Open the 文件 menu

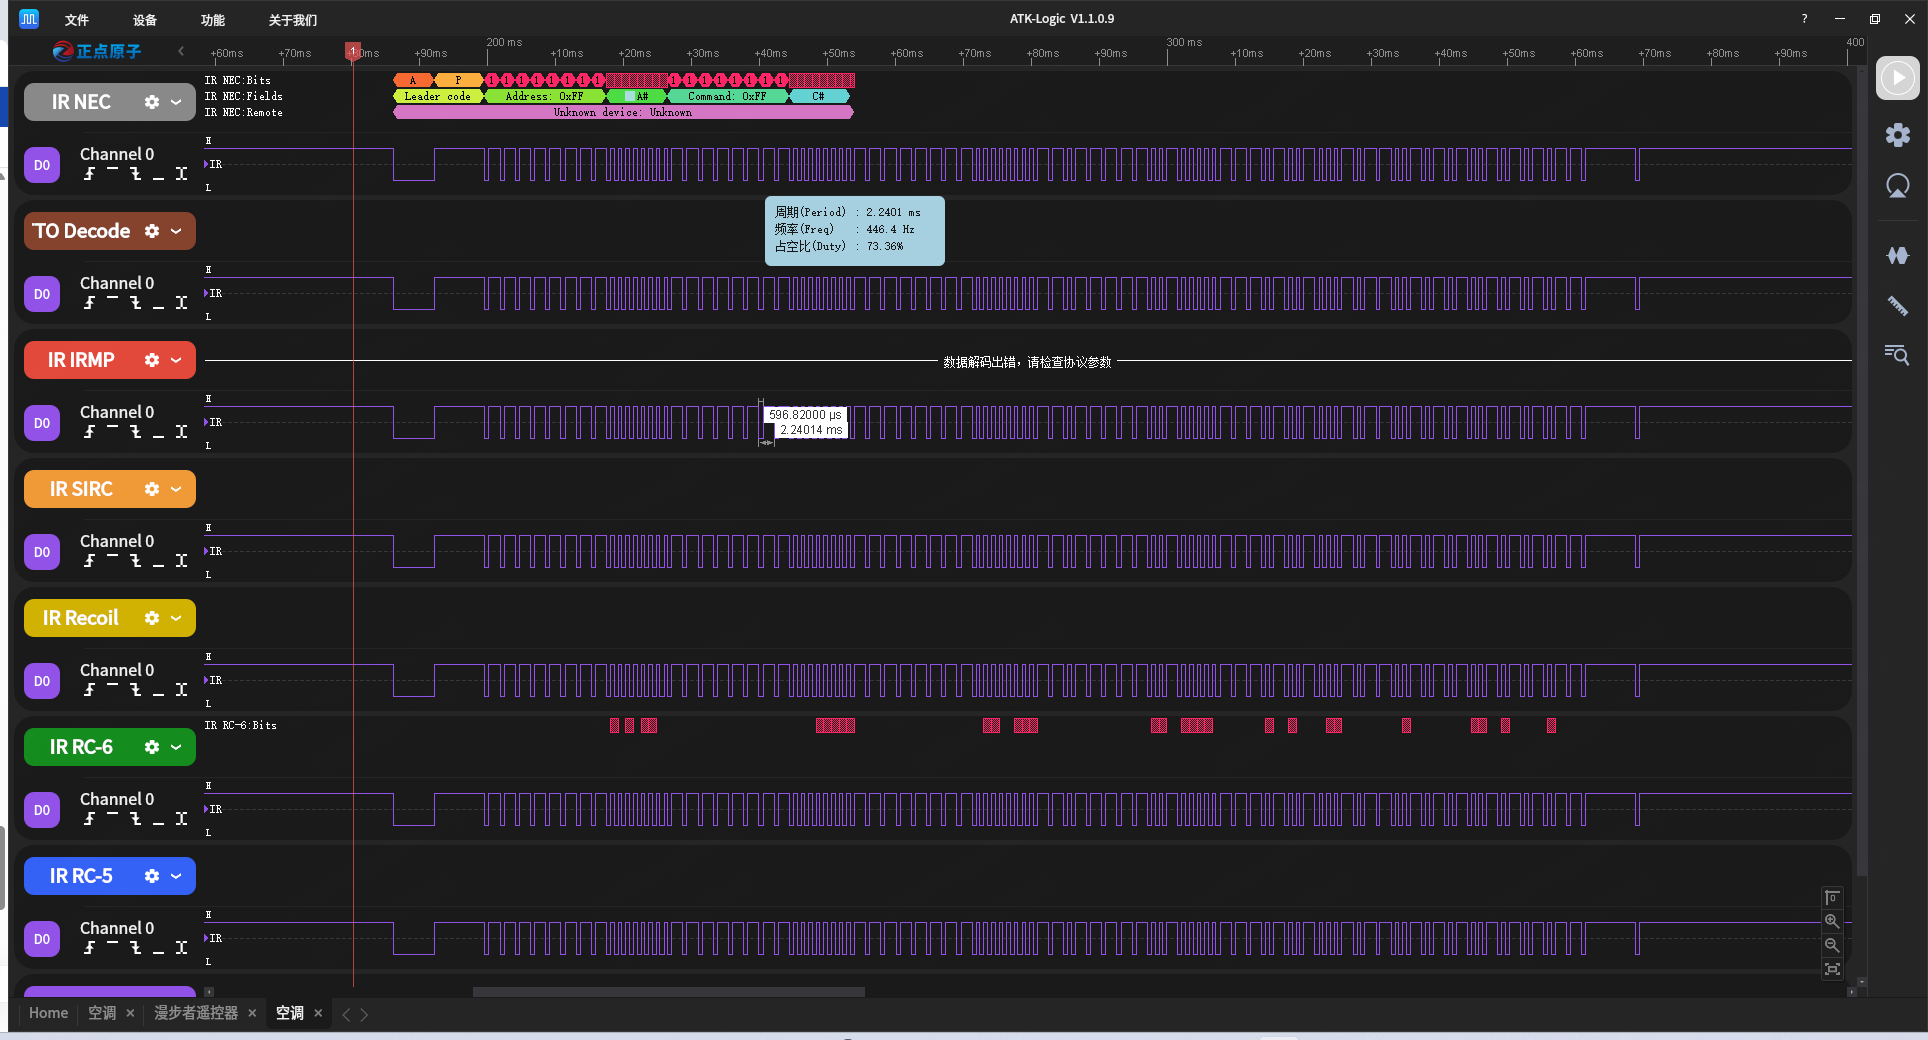[76, 20]
